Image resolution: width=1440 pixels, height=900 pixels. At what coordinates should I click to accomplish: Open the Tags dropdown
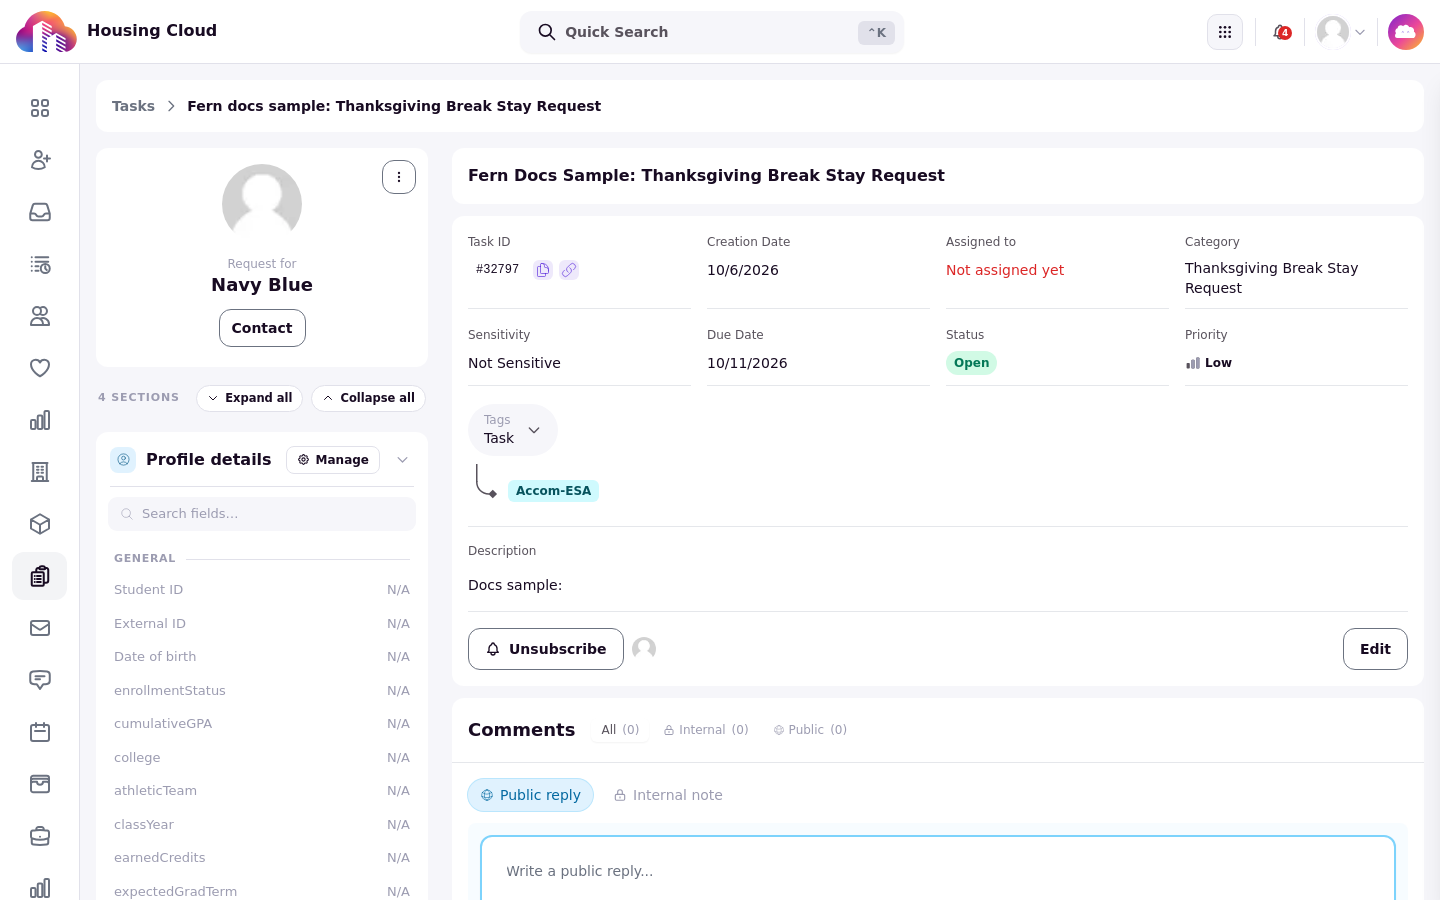pyautogui.click(x=513, y=430)
